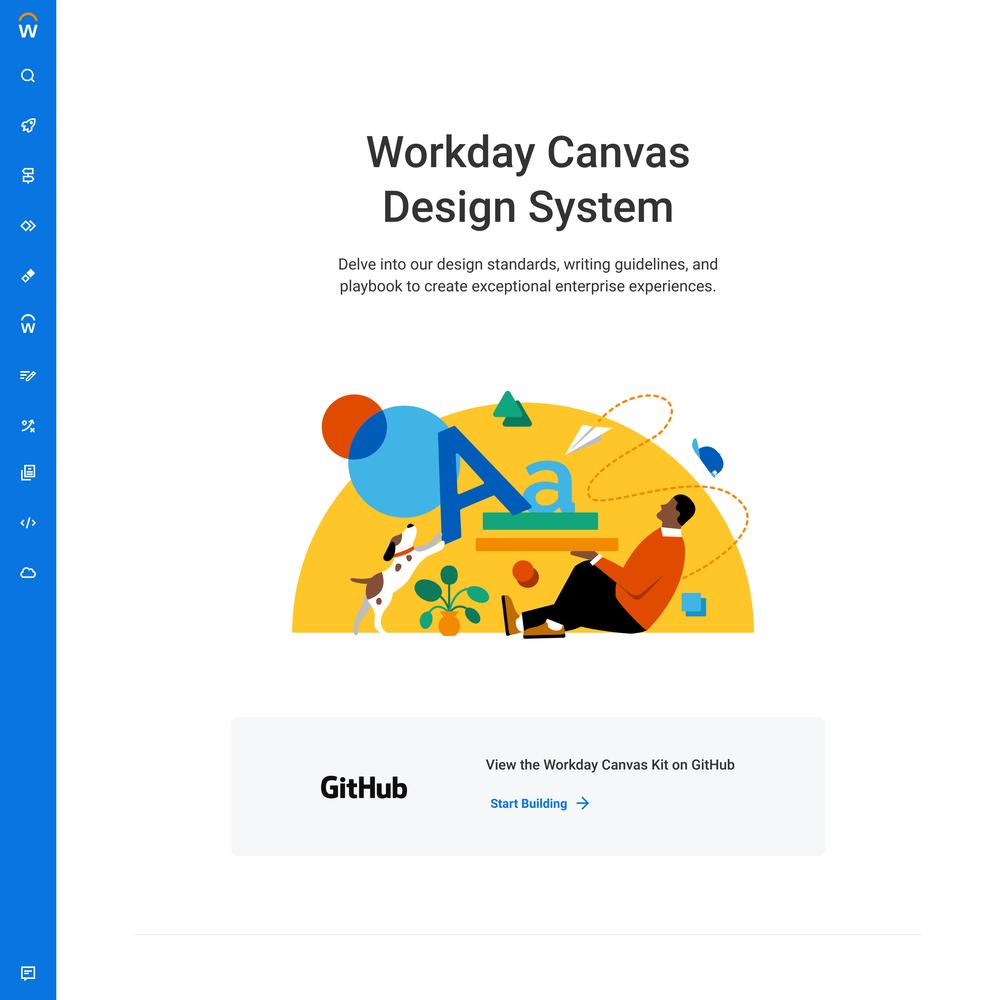This screenshot has width=1000, height=1000.
Task: Open the code brackets icon
Action: [28, 523]
